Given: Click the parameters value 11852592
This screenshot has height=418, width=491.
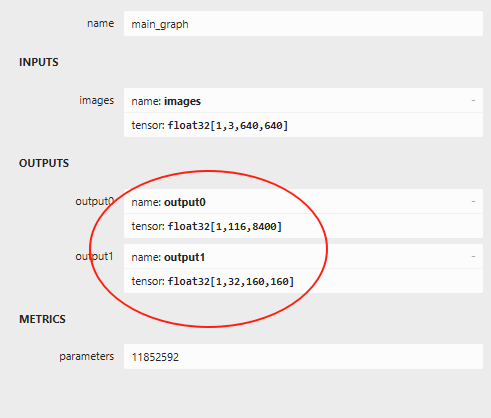Looking at the screenshot, I should [303, 357].
